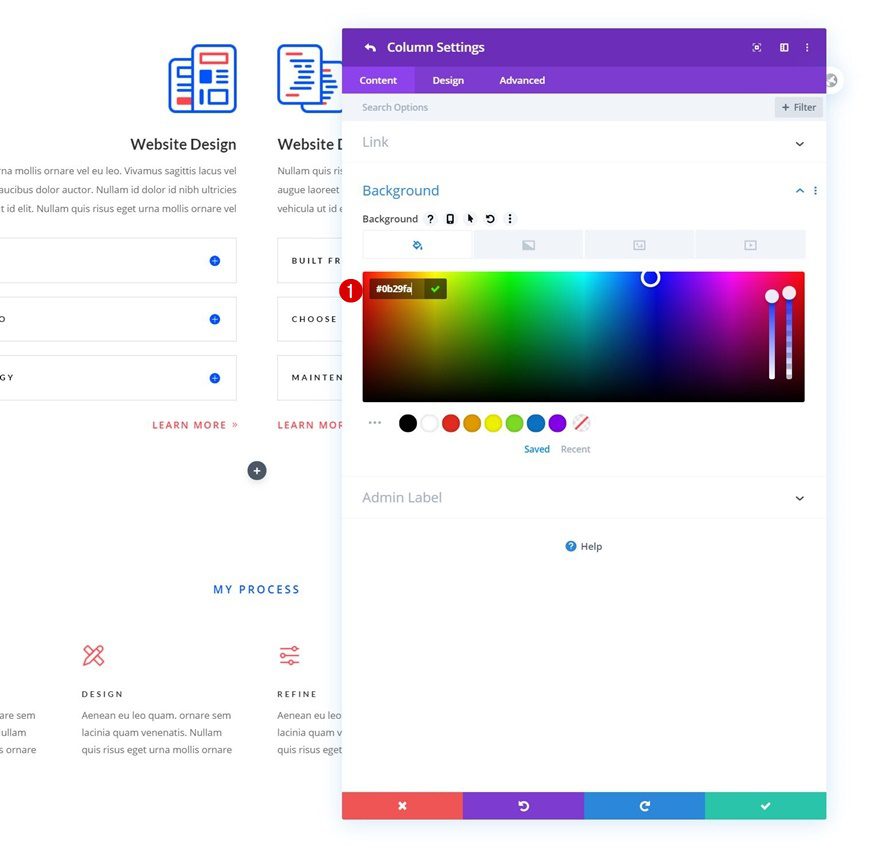This screenshot has width=880, height=860.
Task: Click the #0b29fa hex color input
Action: [x=397, y=289]
